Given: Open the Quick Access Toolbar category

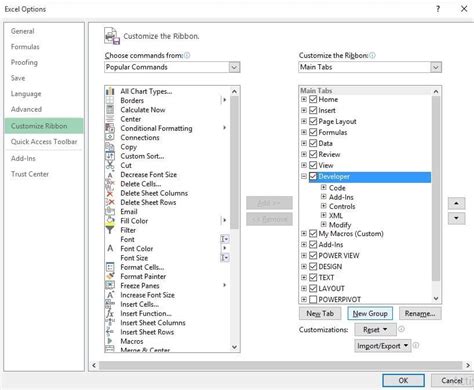Looking at the screenshot, I should pyautogui.click(x=44, y=142).
